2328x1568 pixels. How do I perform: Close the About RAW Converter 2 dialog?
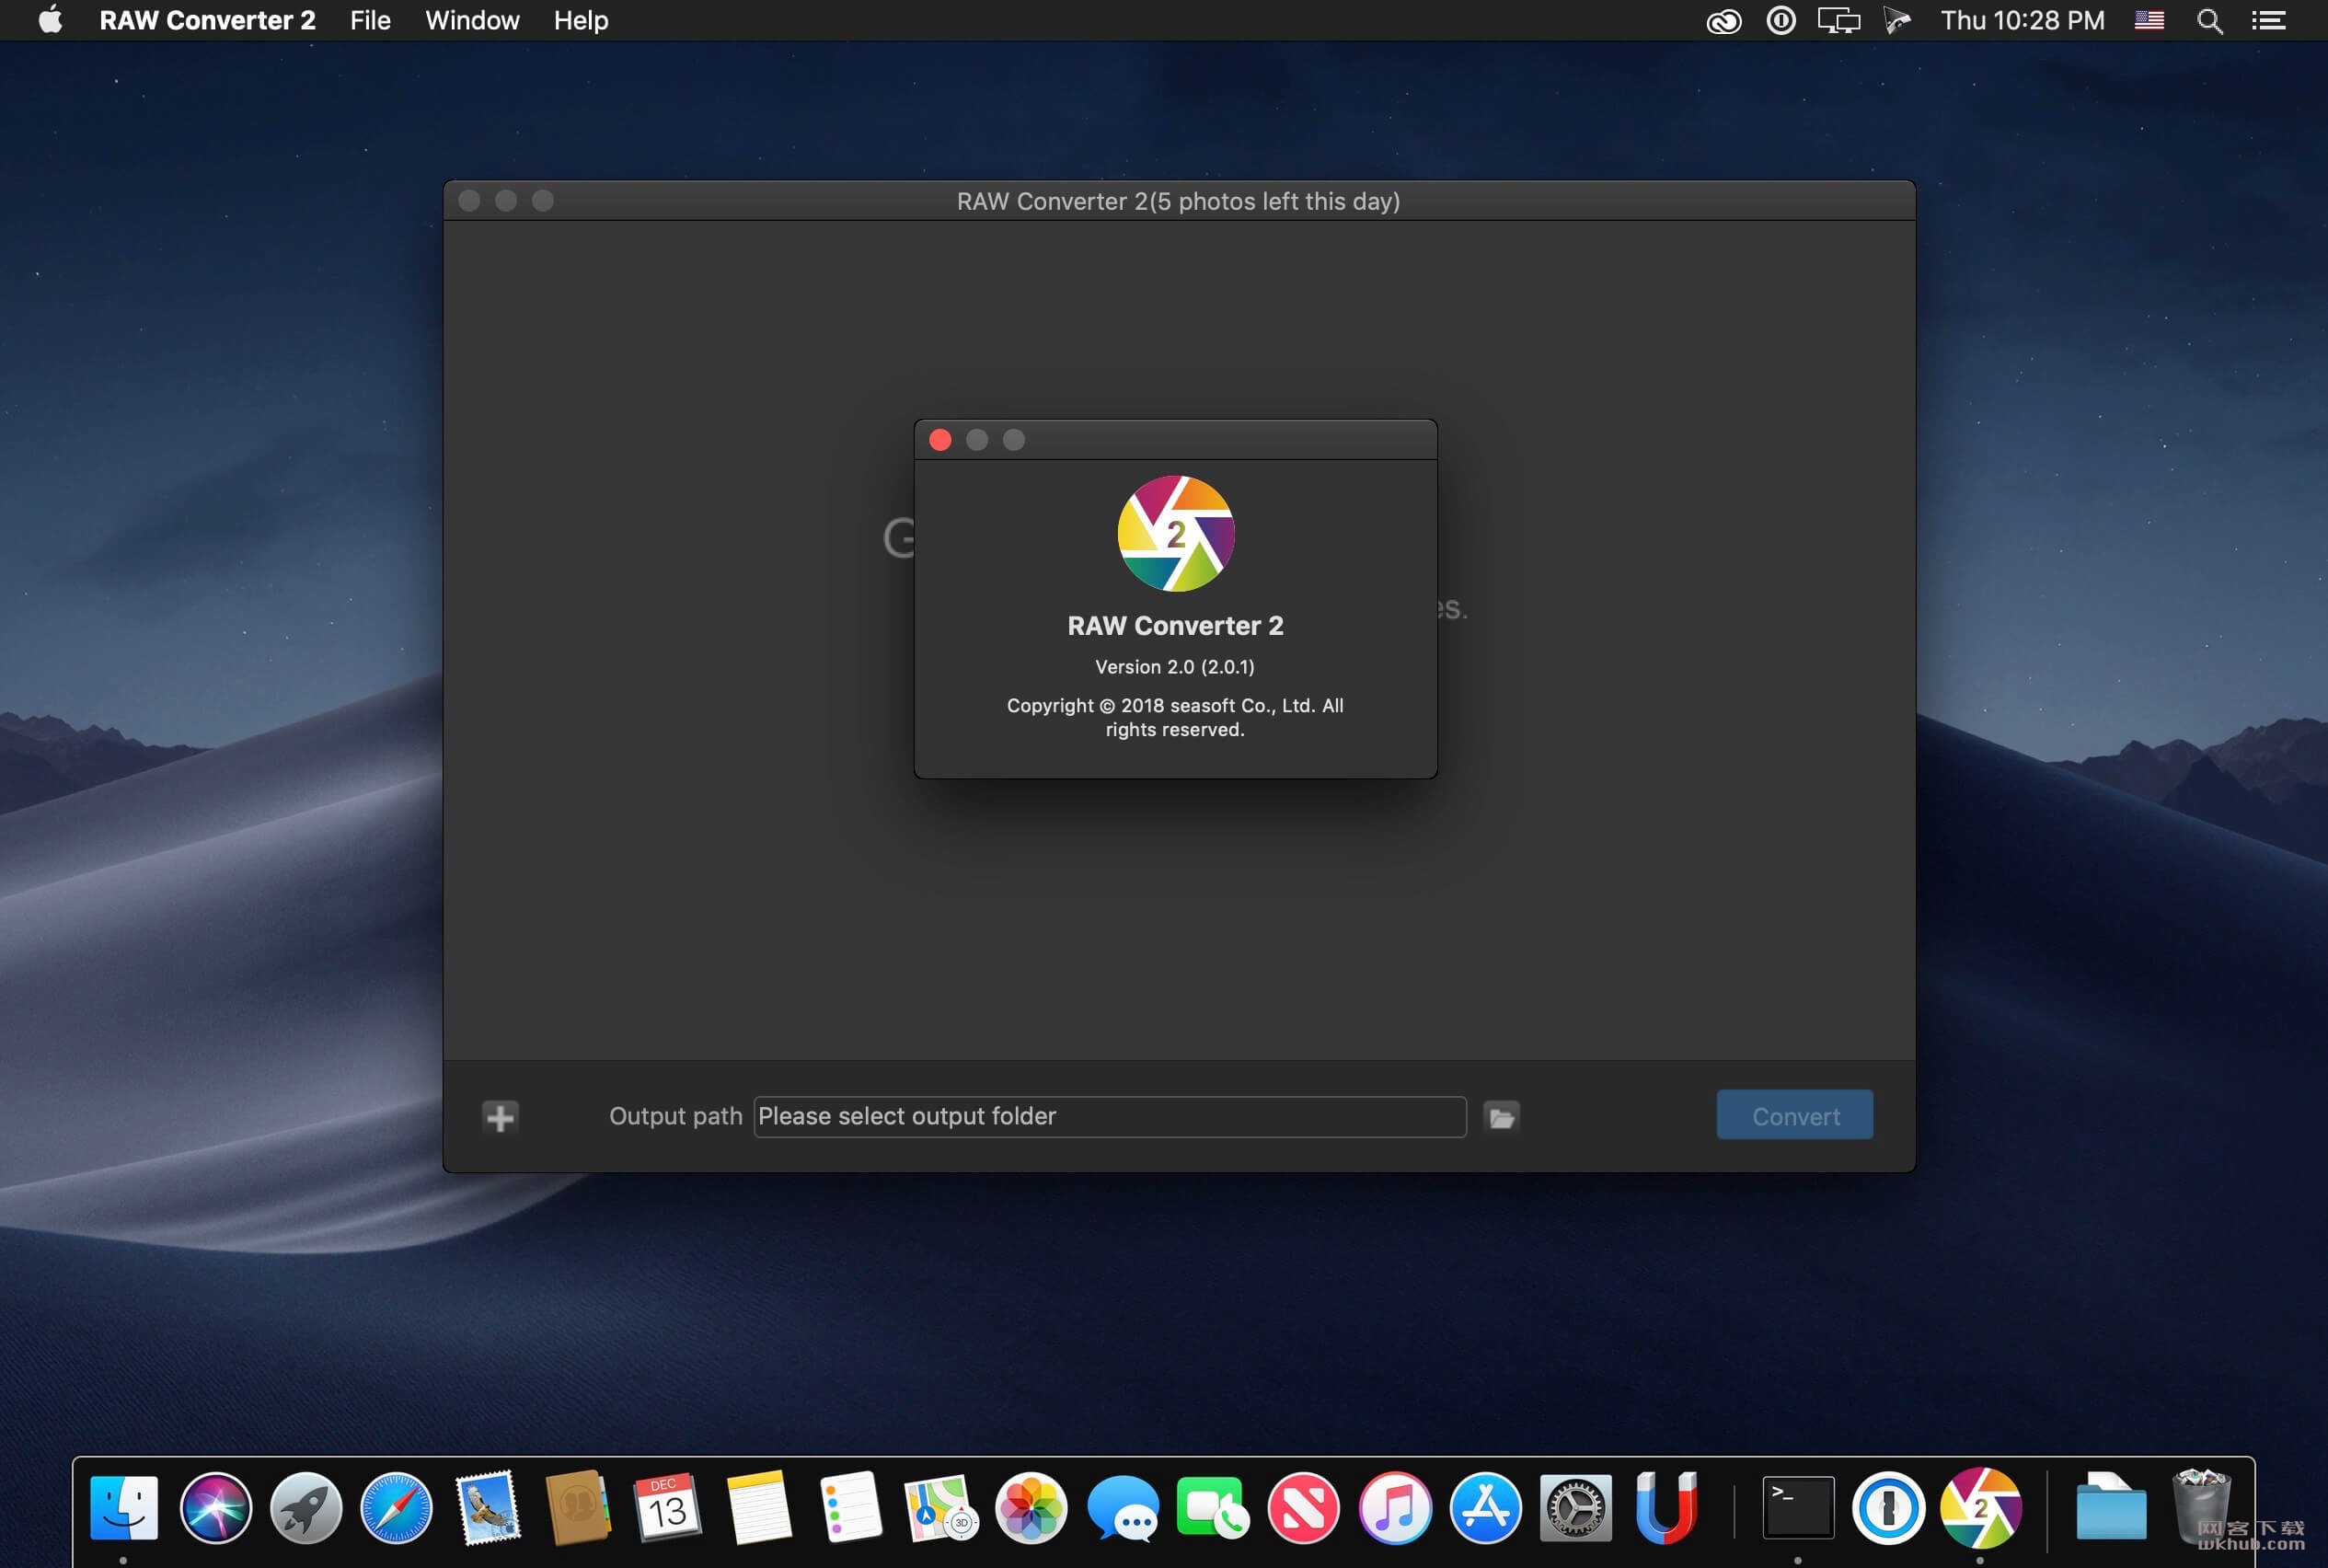point(940,440)
